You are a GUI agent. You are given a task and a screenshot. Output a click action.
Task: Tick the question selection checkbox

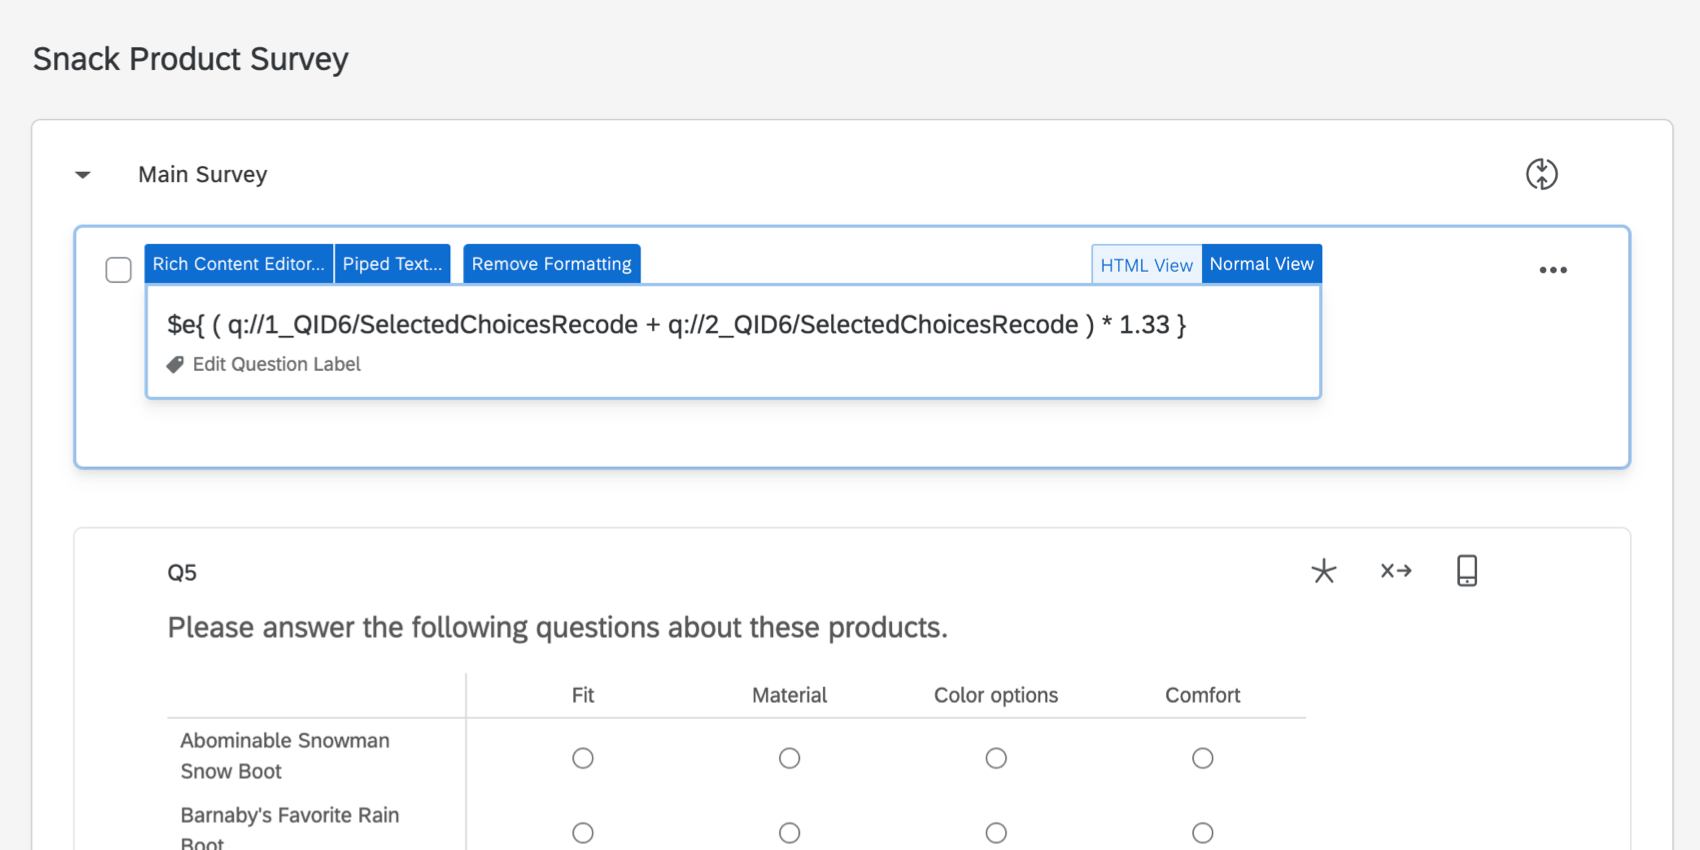[118, 270]
